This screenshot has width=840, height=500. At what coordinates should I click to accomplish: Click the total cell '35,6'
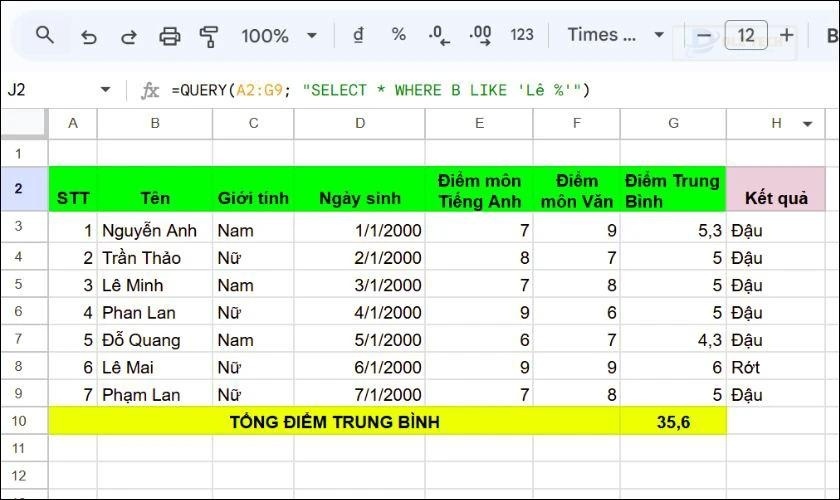coord(673,422)
